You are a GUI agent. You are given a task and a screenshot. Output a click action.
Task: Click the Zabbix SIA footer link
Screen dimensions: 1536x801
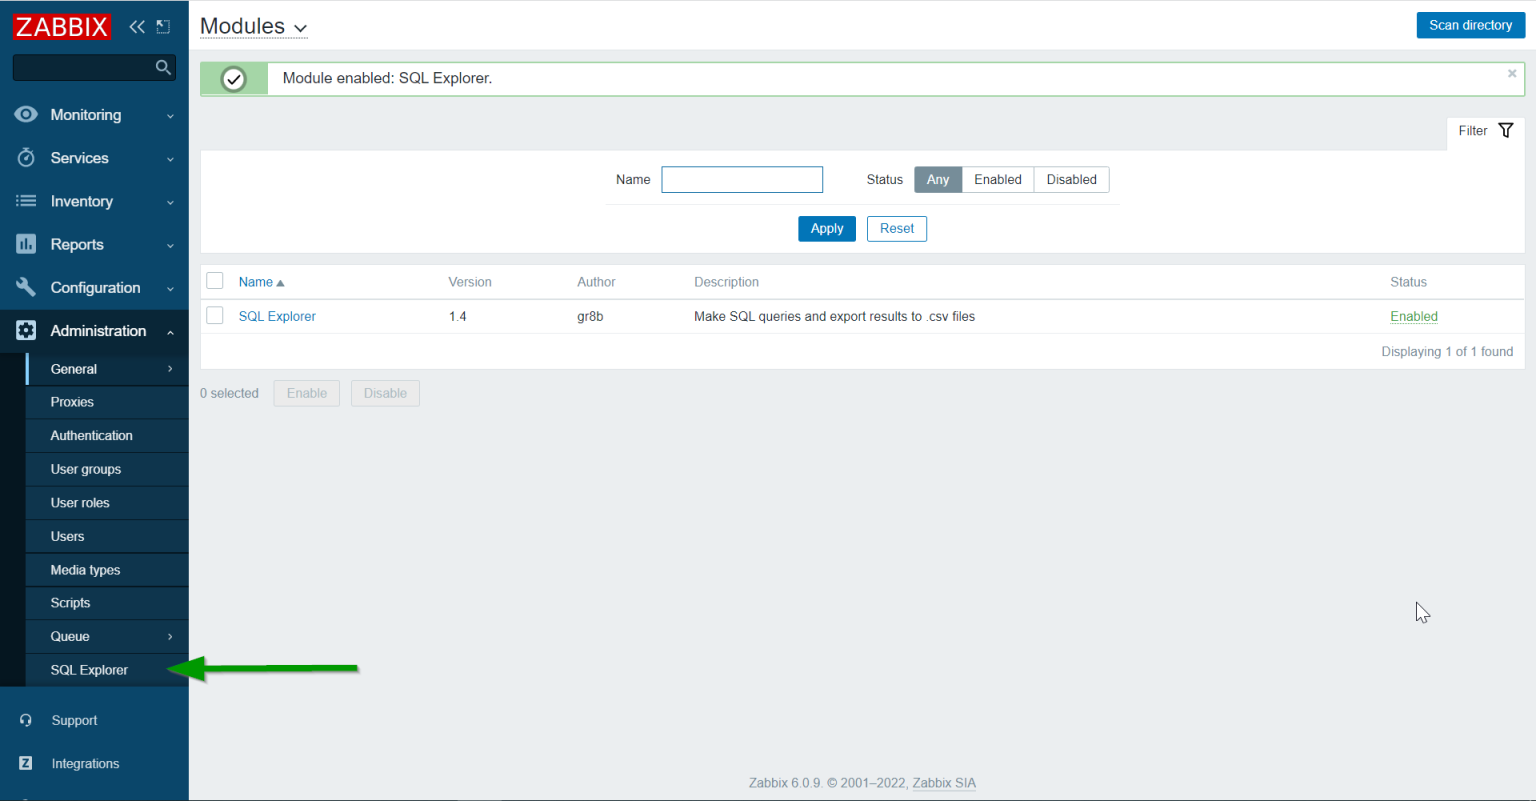(943, 783)
